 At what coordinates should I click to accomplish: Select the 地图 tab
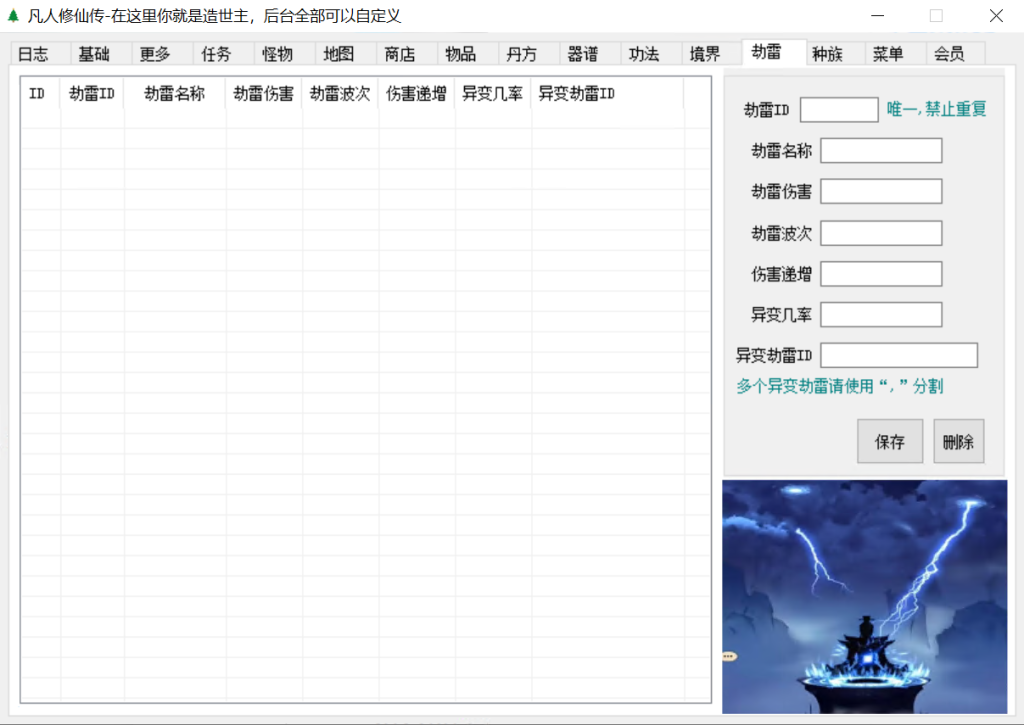tap(338, 54)
